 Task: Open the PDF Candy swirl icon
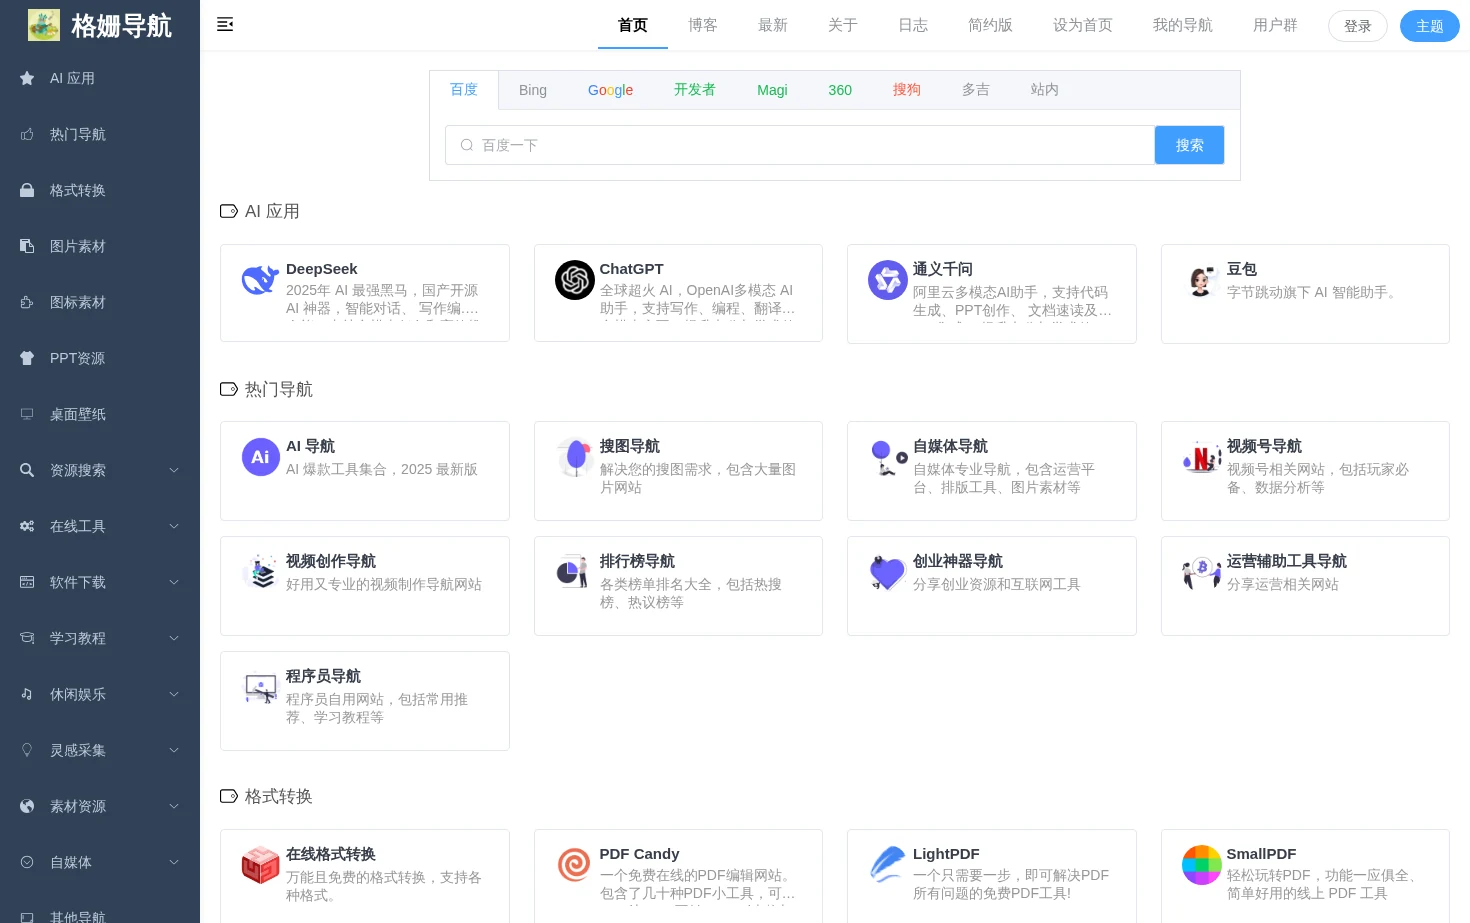tap(575, 865)
